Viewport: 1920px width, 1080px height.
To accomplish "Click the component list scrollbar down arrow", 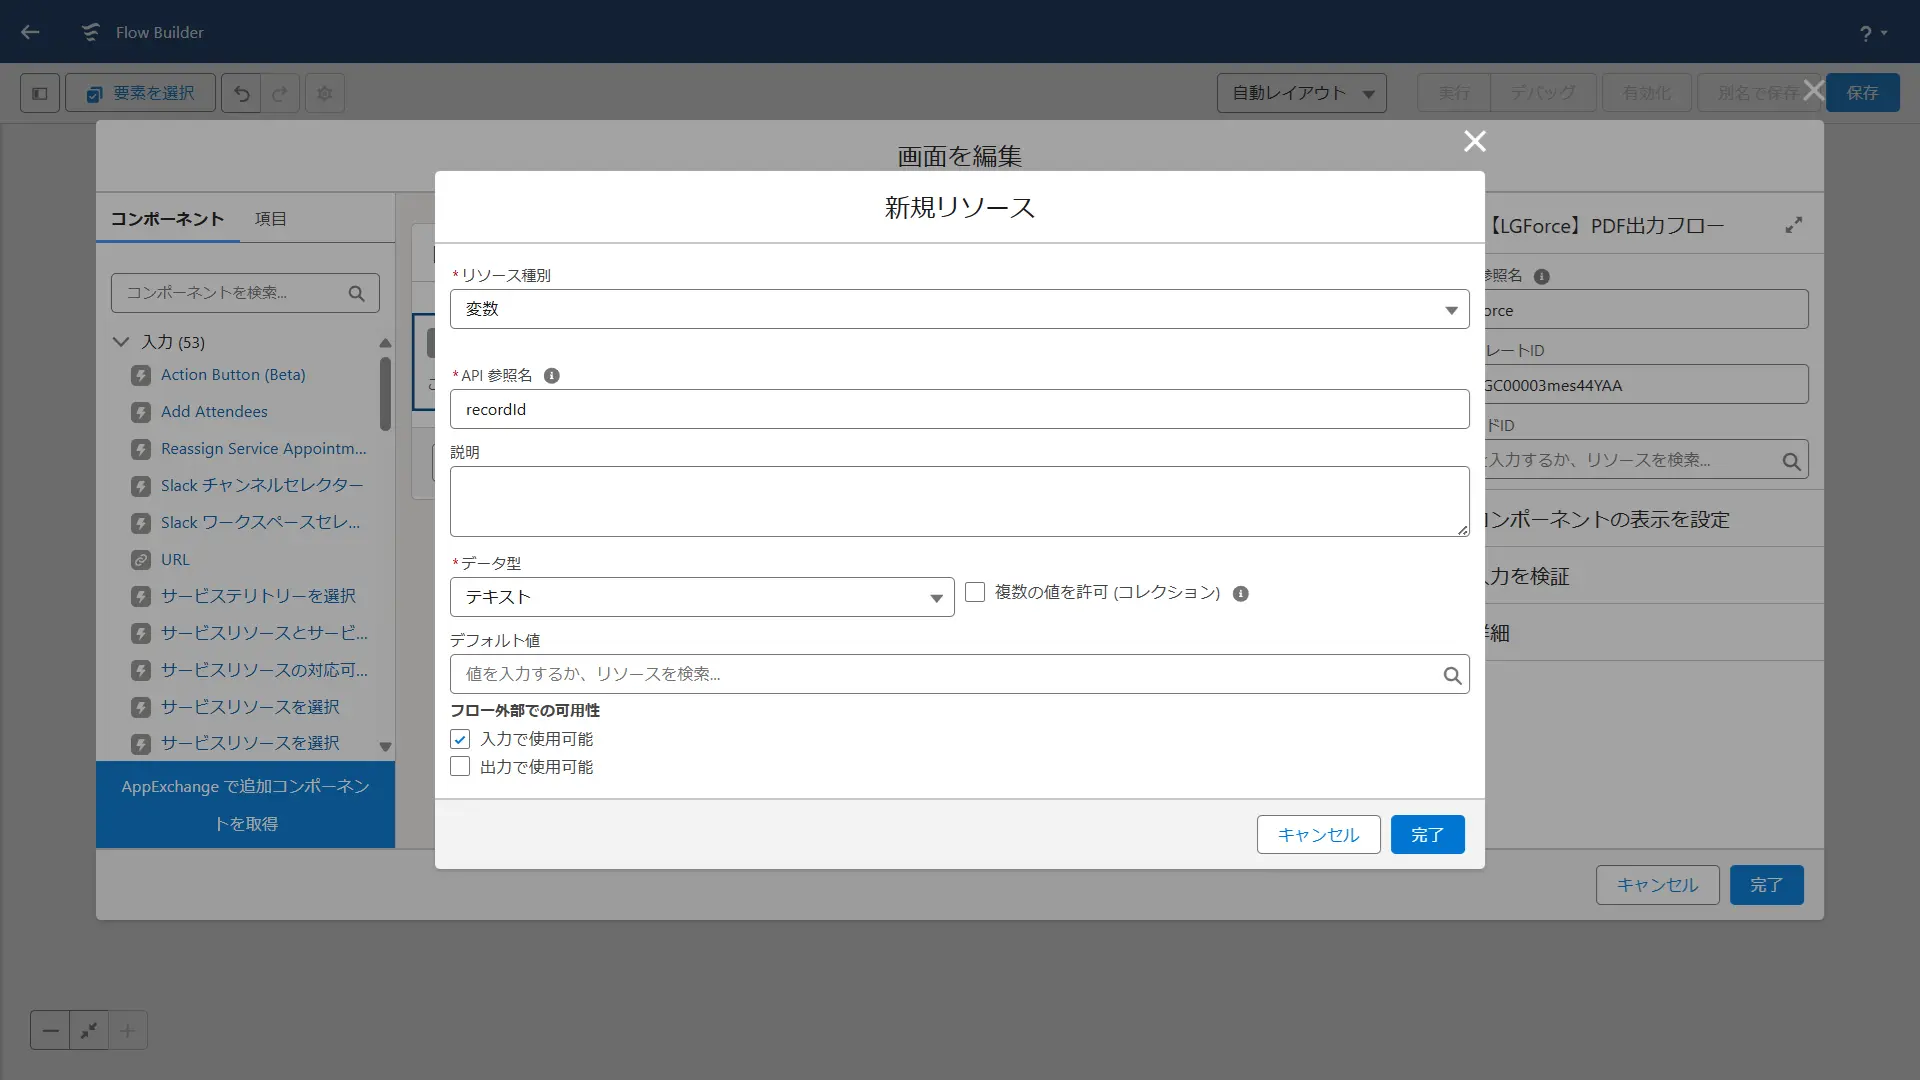I will (x=385, y=747).
